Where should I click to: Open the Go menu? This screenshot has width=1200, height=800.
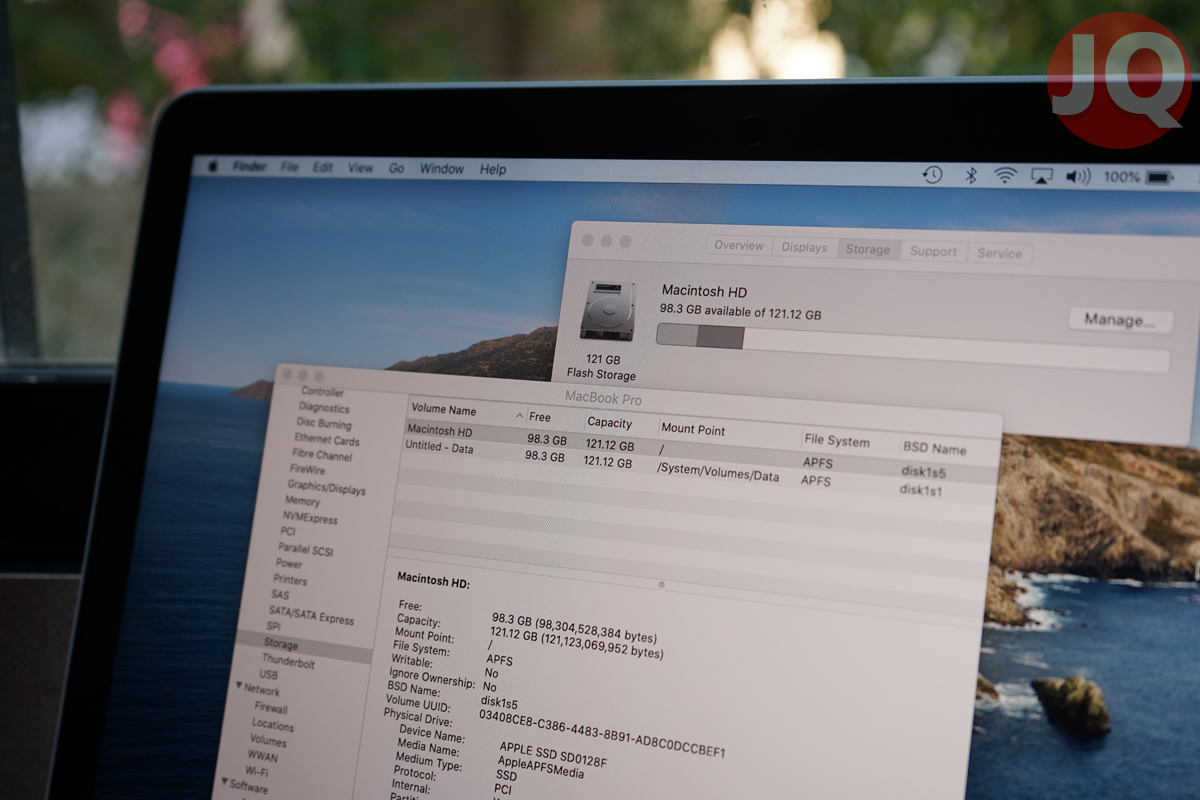396,169
